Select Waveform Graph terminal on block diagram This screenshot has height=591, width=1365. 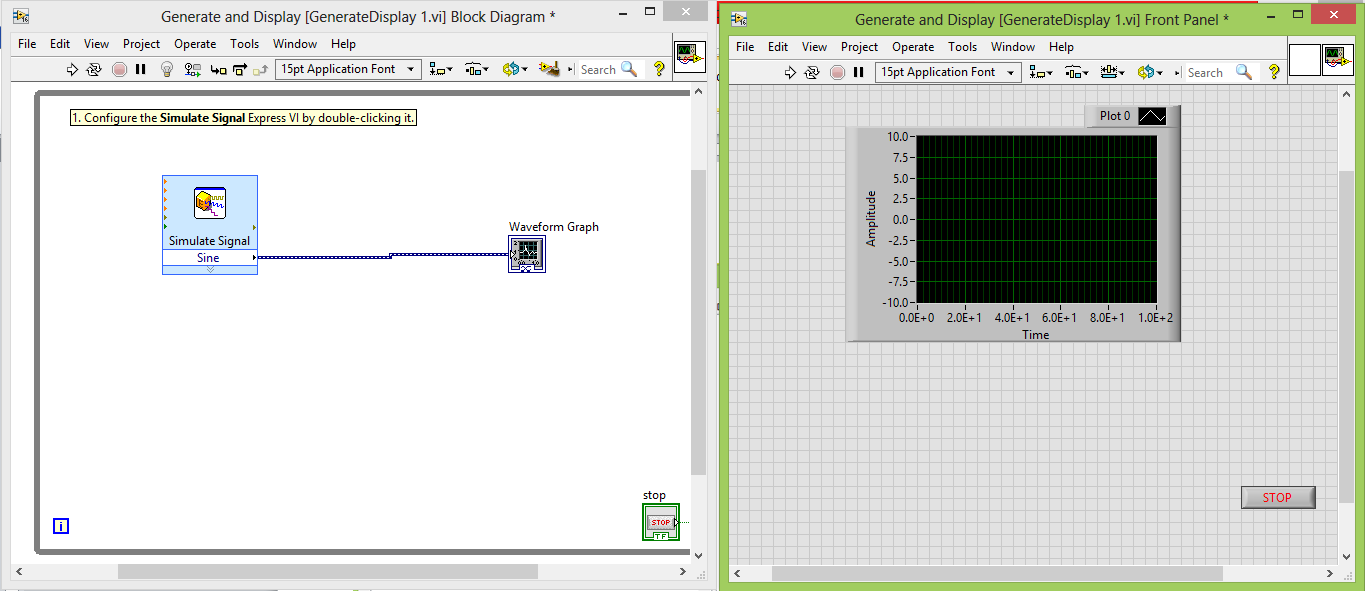coord(527,255)
